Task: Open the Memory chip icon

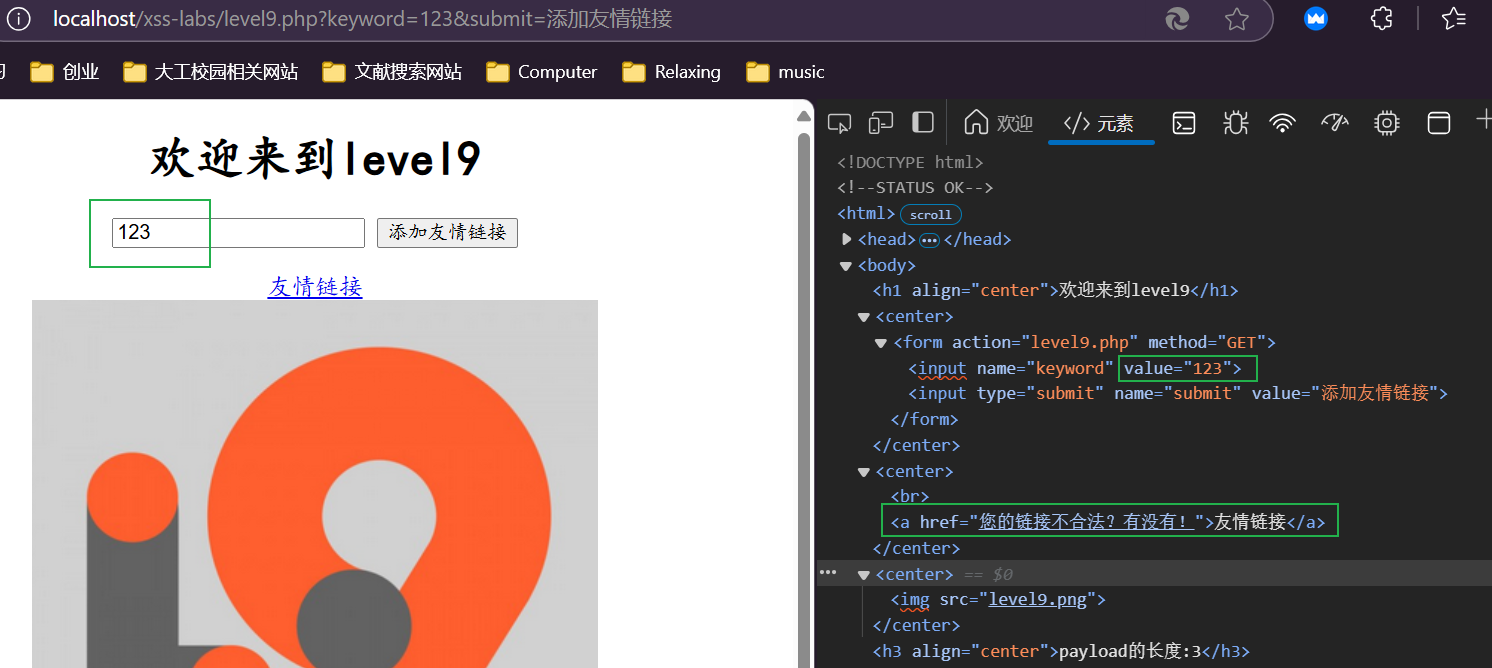Action: (1386, 123)
